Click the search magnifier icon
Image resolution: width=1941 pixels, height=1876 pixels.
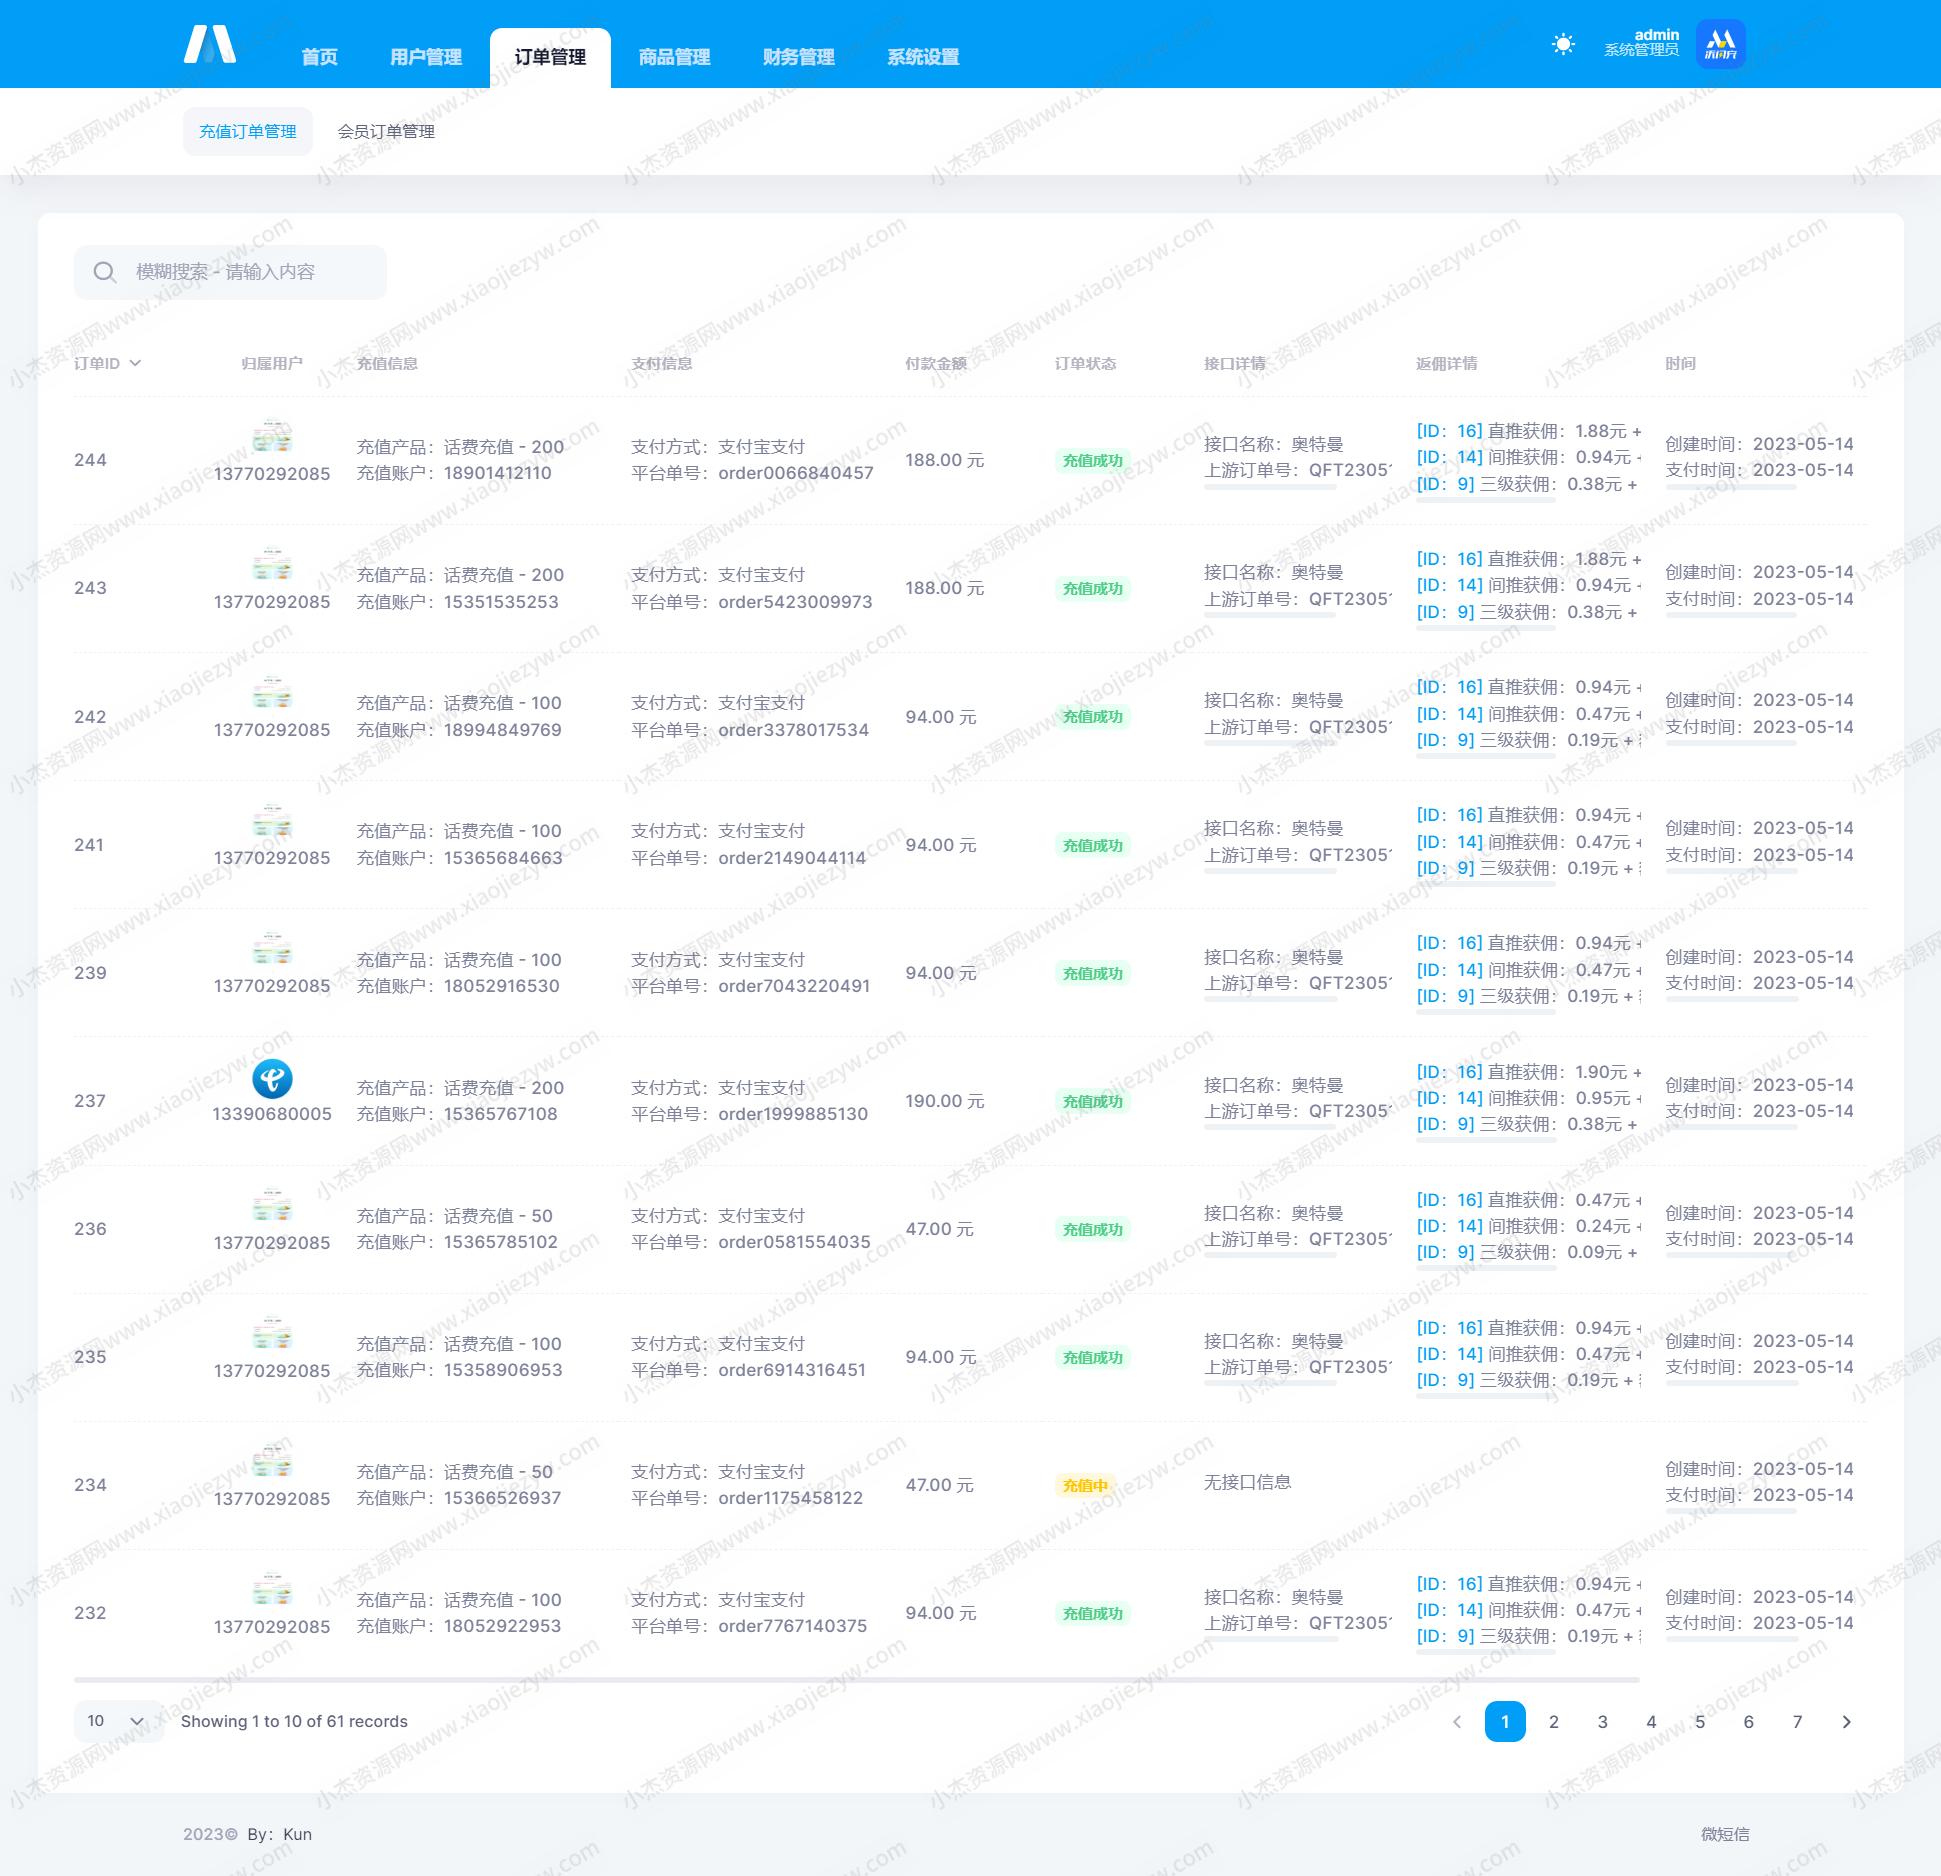coord(107,270)
